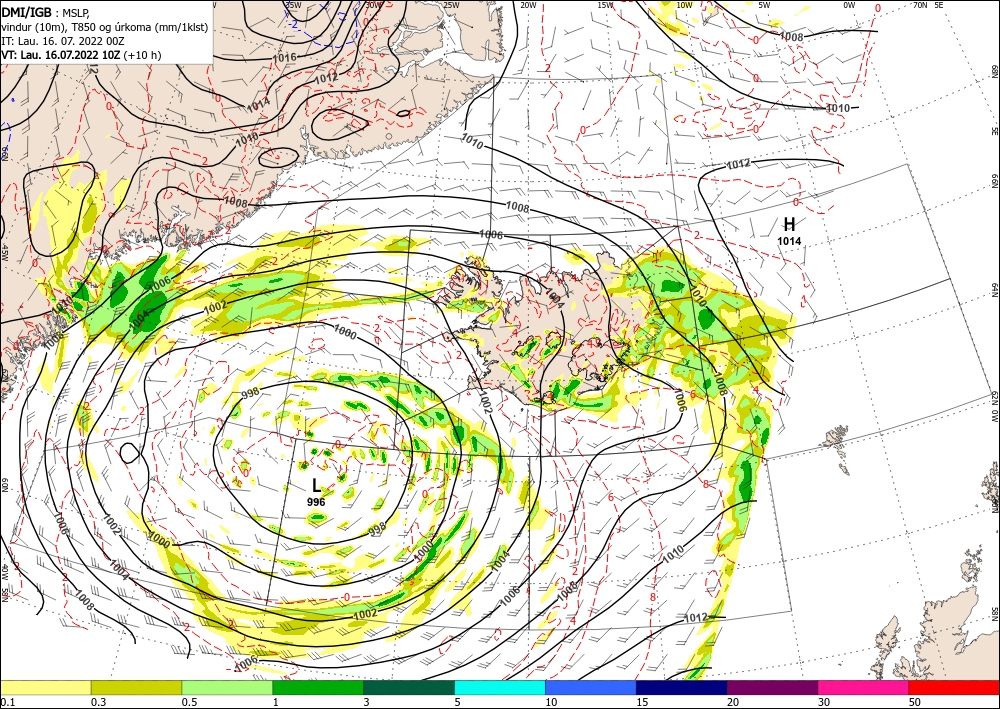The image size is (1000, 709).
Task: Select the light green 0.5–1 legend band
Action: [x=227, y=687]
